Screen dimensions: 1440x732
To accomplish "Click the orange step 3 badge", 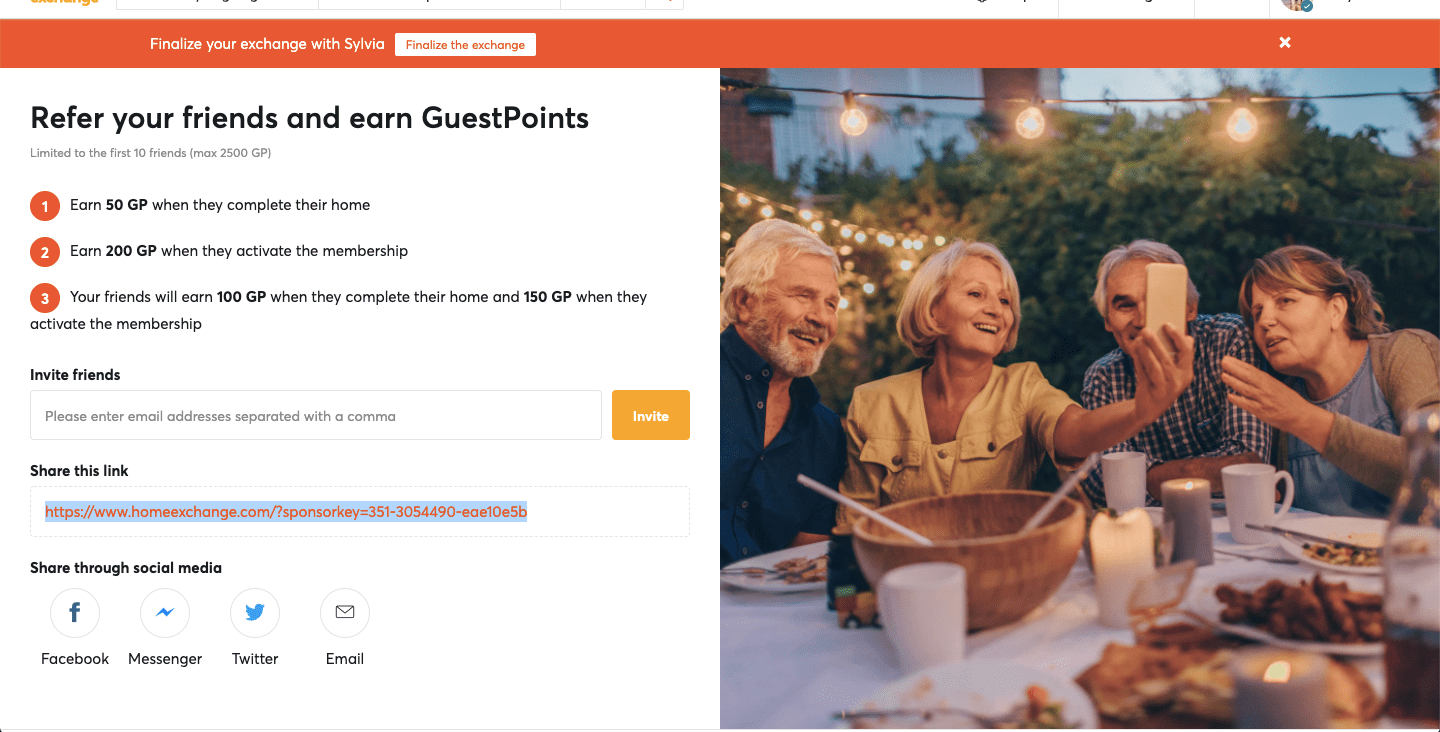I will pos(45,298).
